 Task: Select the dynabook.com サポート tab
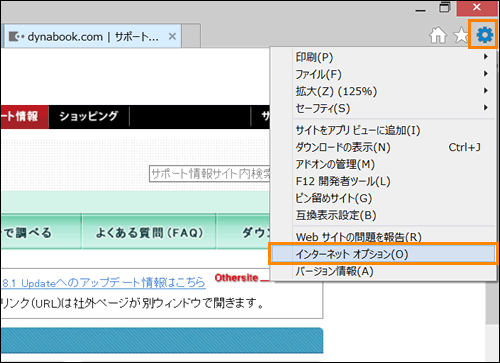92,36
